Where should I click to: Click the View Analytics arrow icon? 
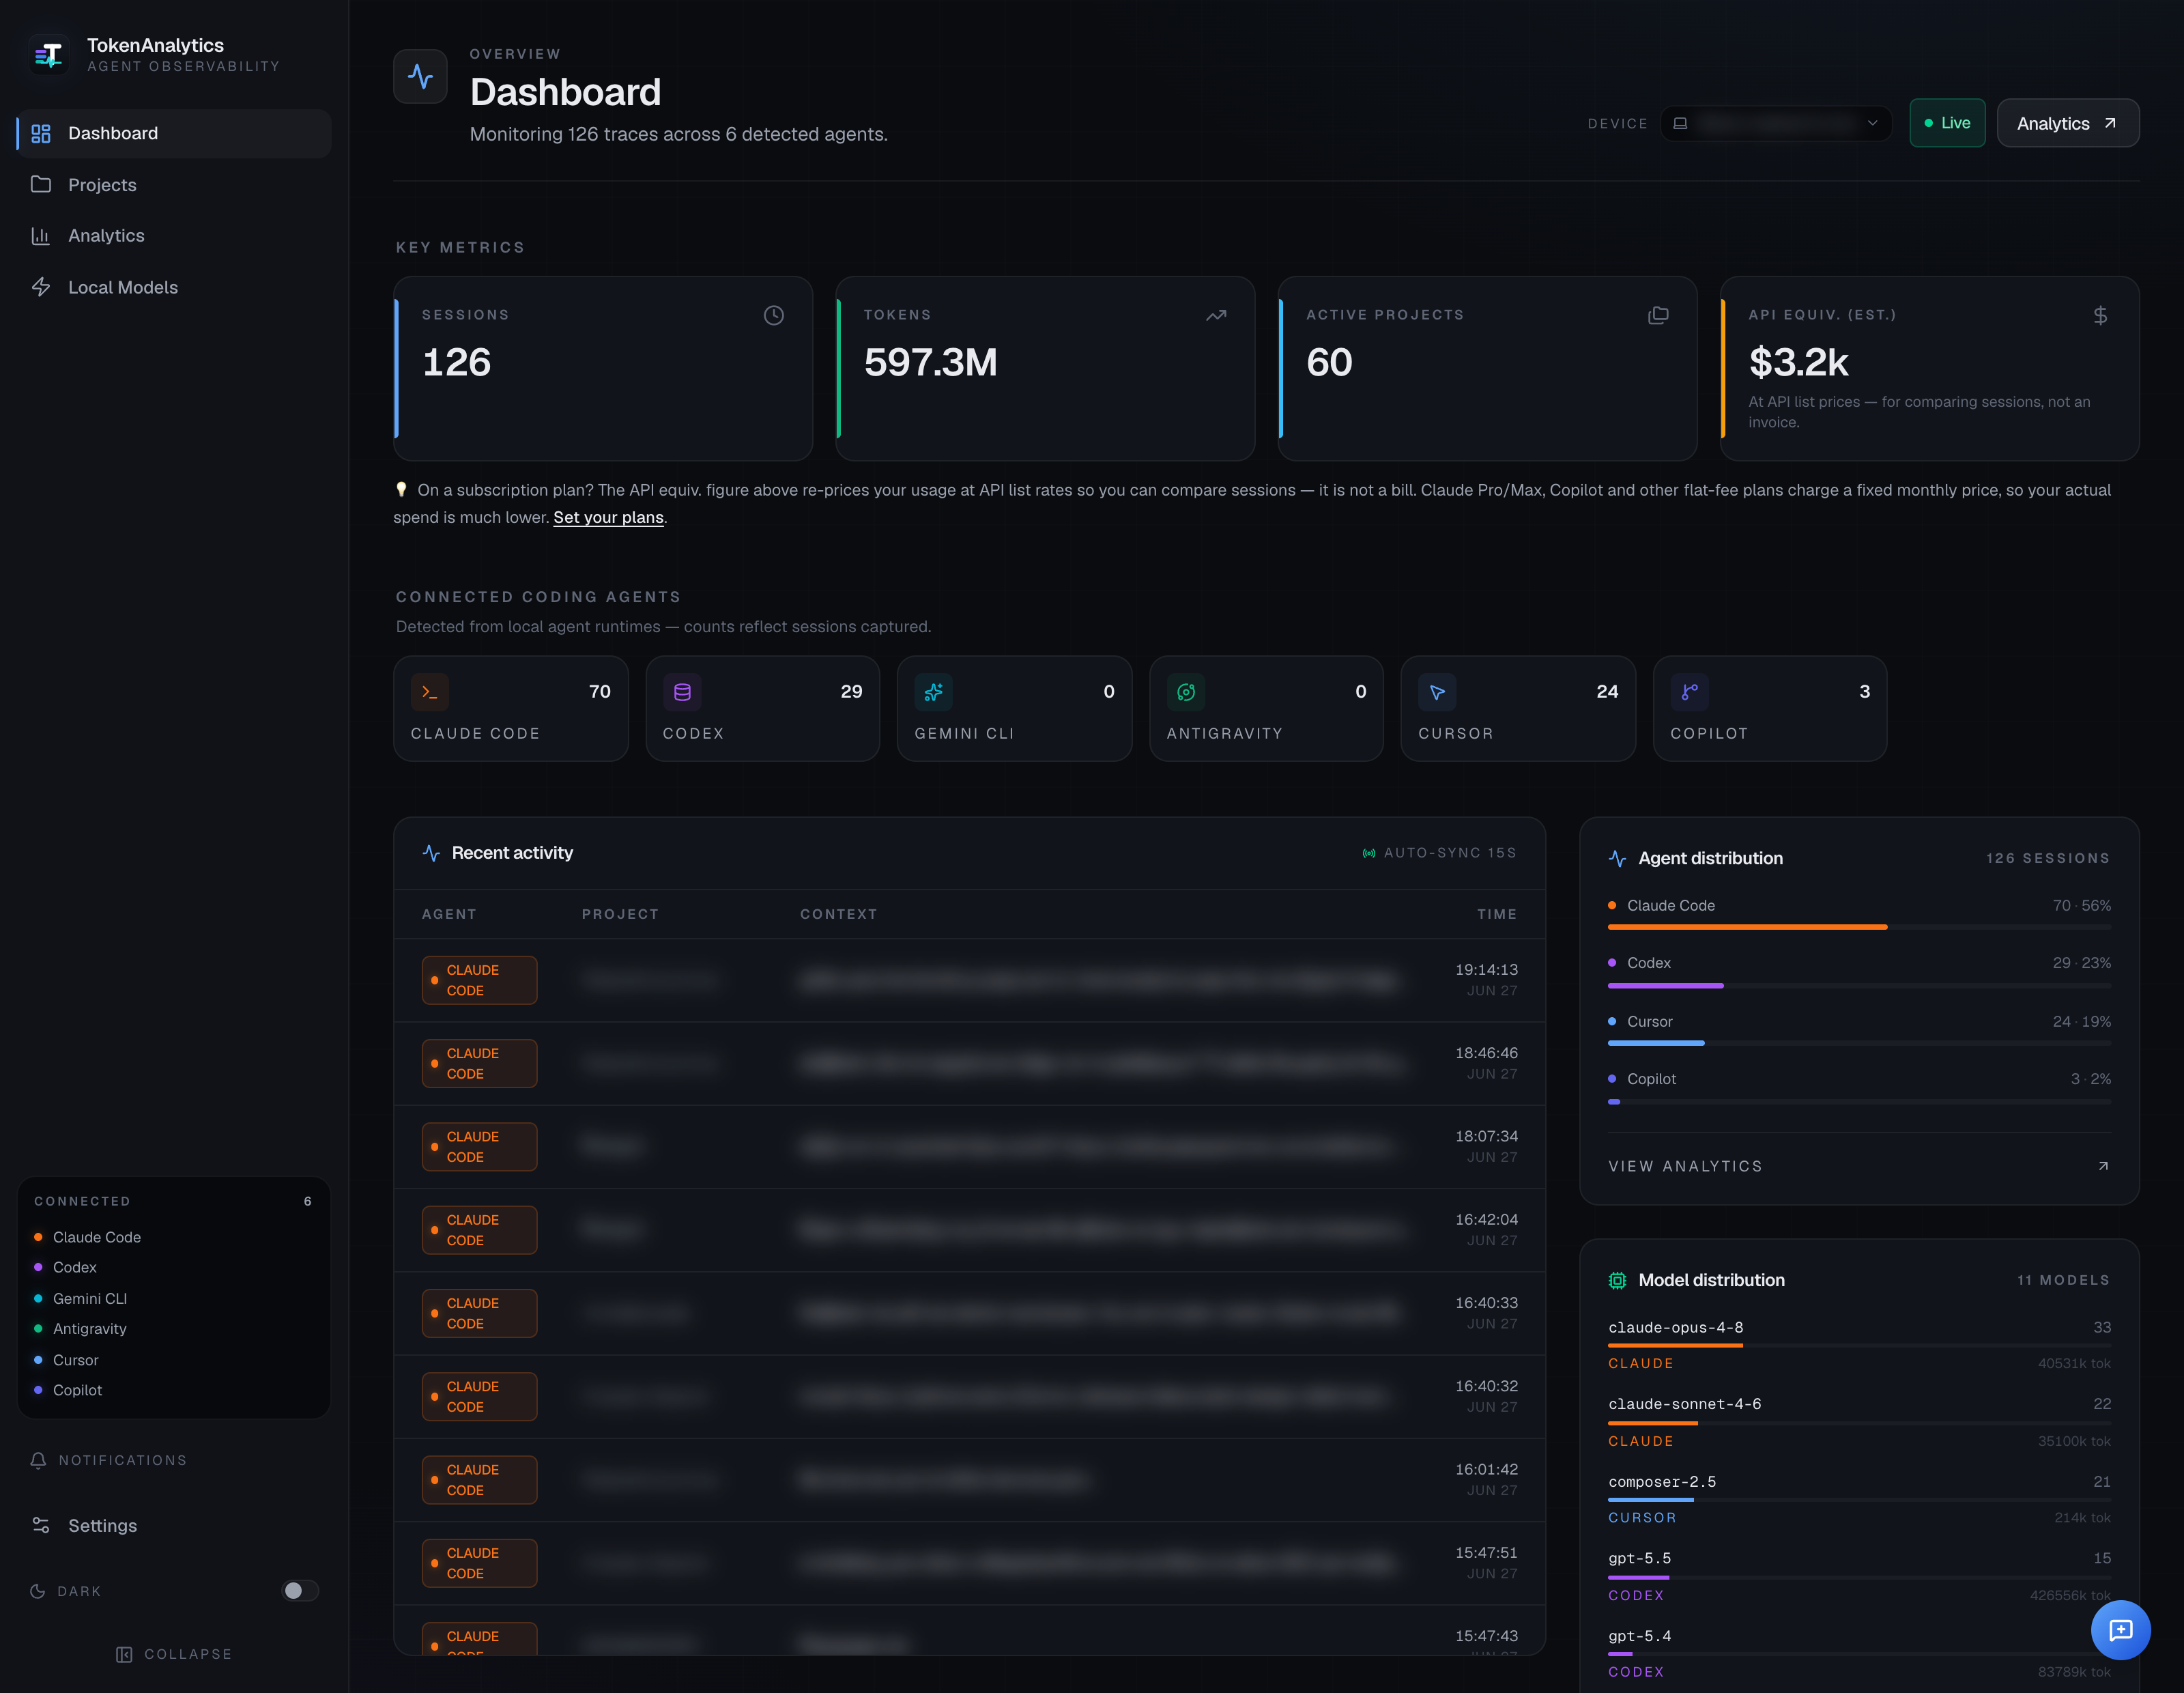[x=2103, y=1166]
